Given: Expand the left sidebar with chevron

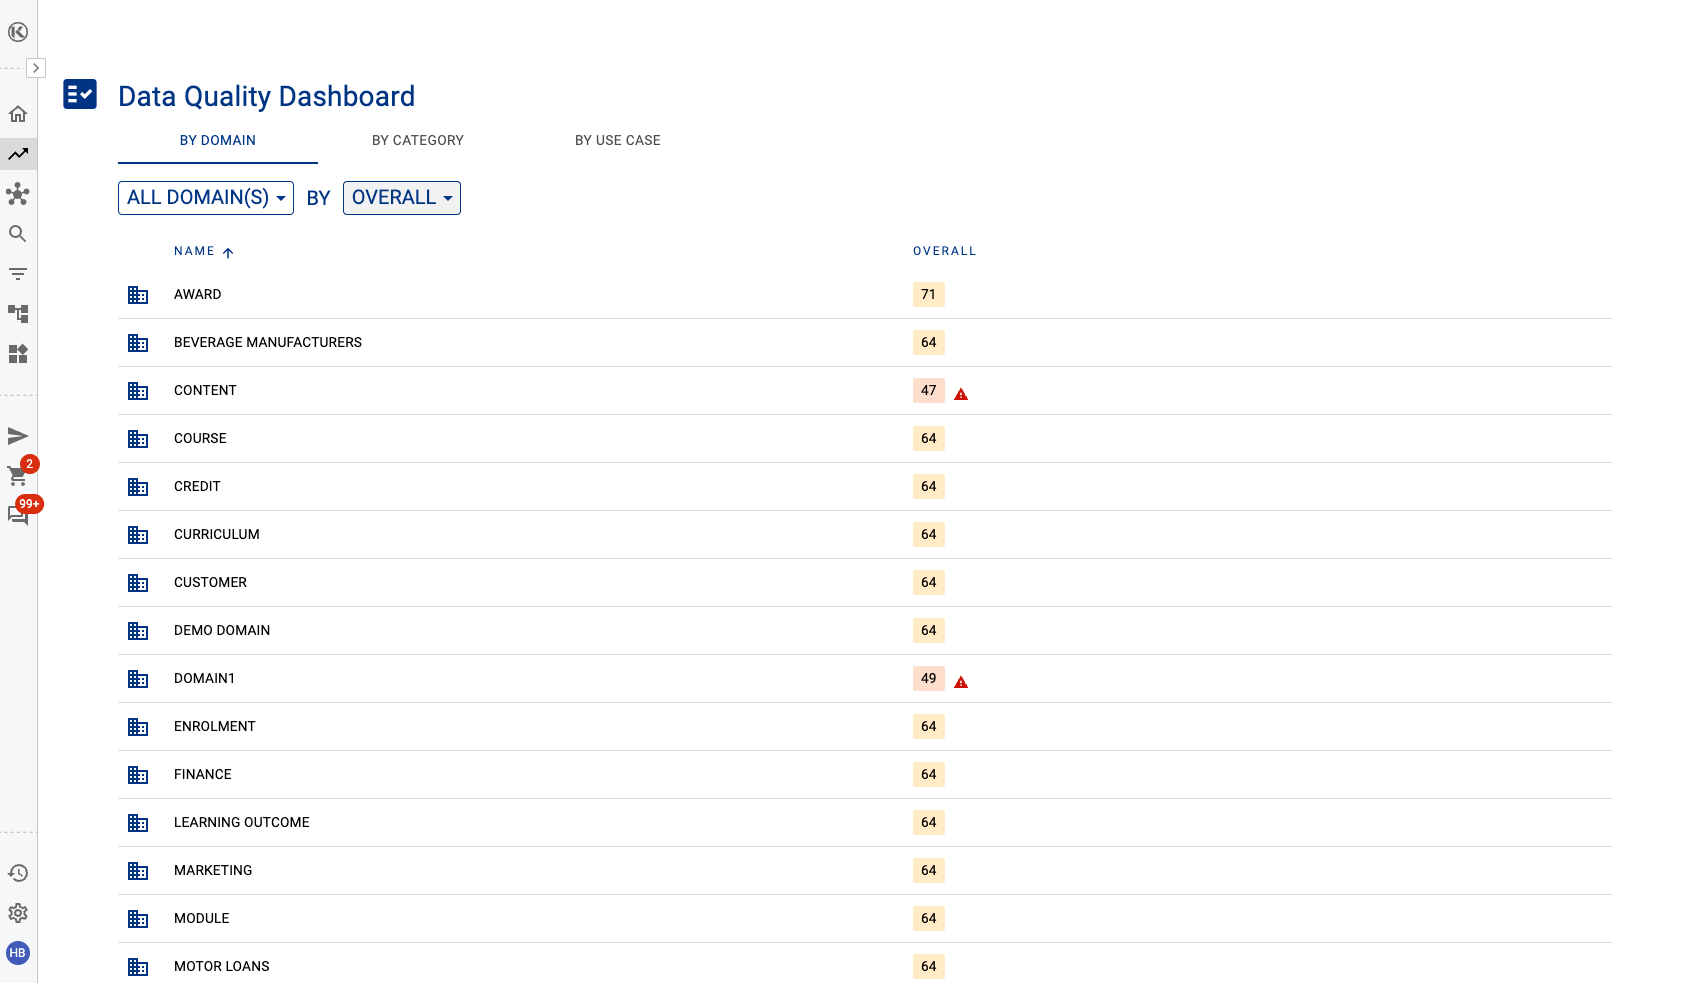Looking at the screenshot, I should 36,68.
